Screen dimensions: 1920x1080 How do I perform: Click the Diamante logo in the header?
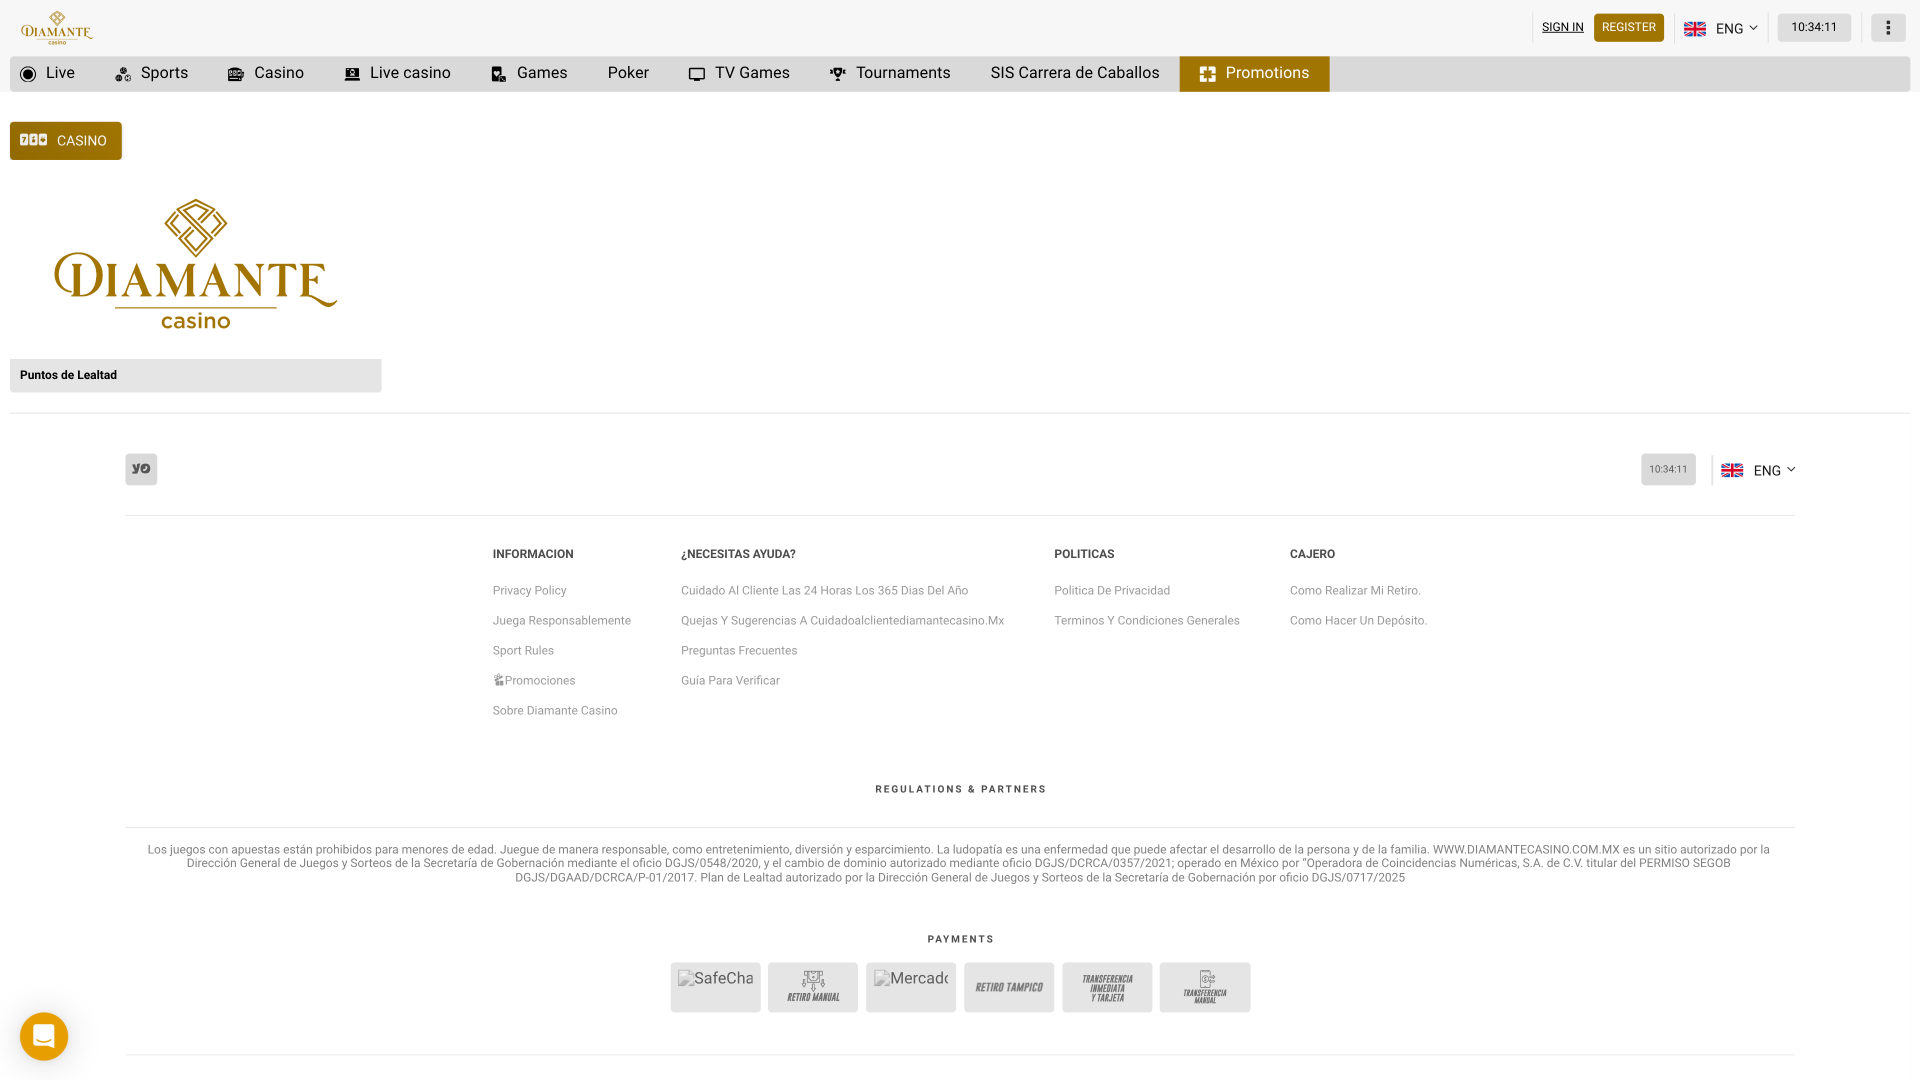coord(57,28)
